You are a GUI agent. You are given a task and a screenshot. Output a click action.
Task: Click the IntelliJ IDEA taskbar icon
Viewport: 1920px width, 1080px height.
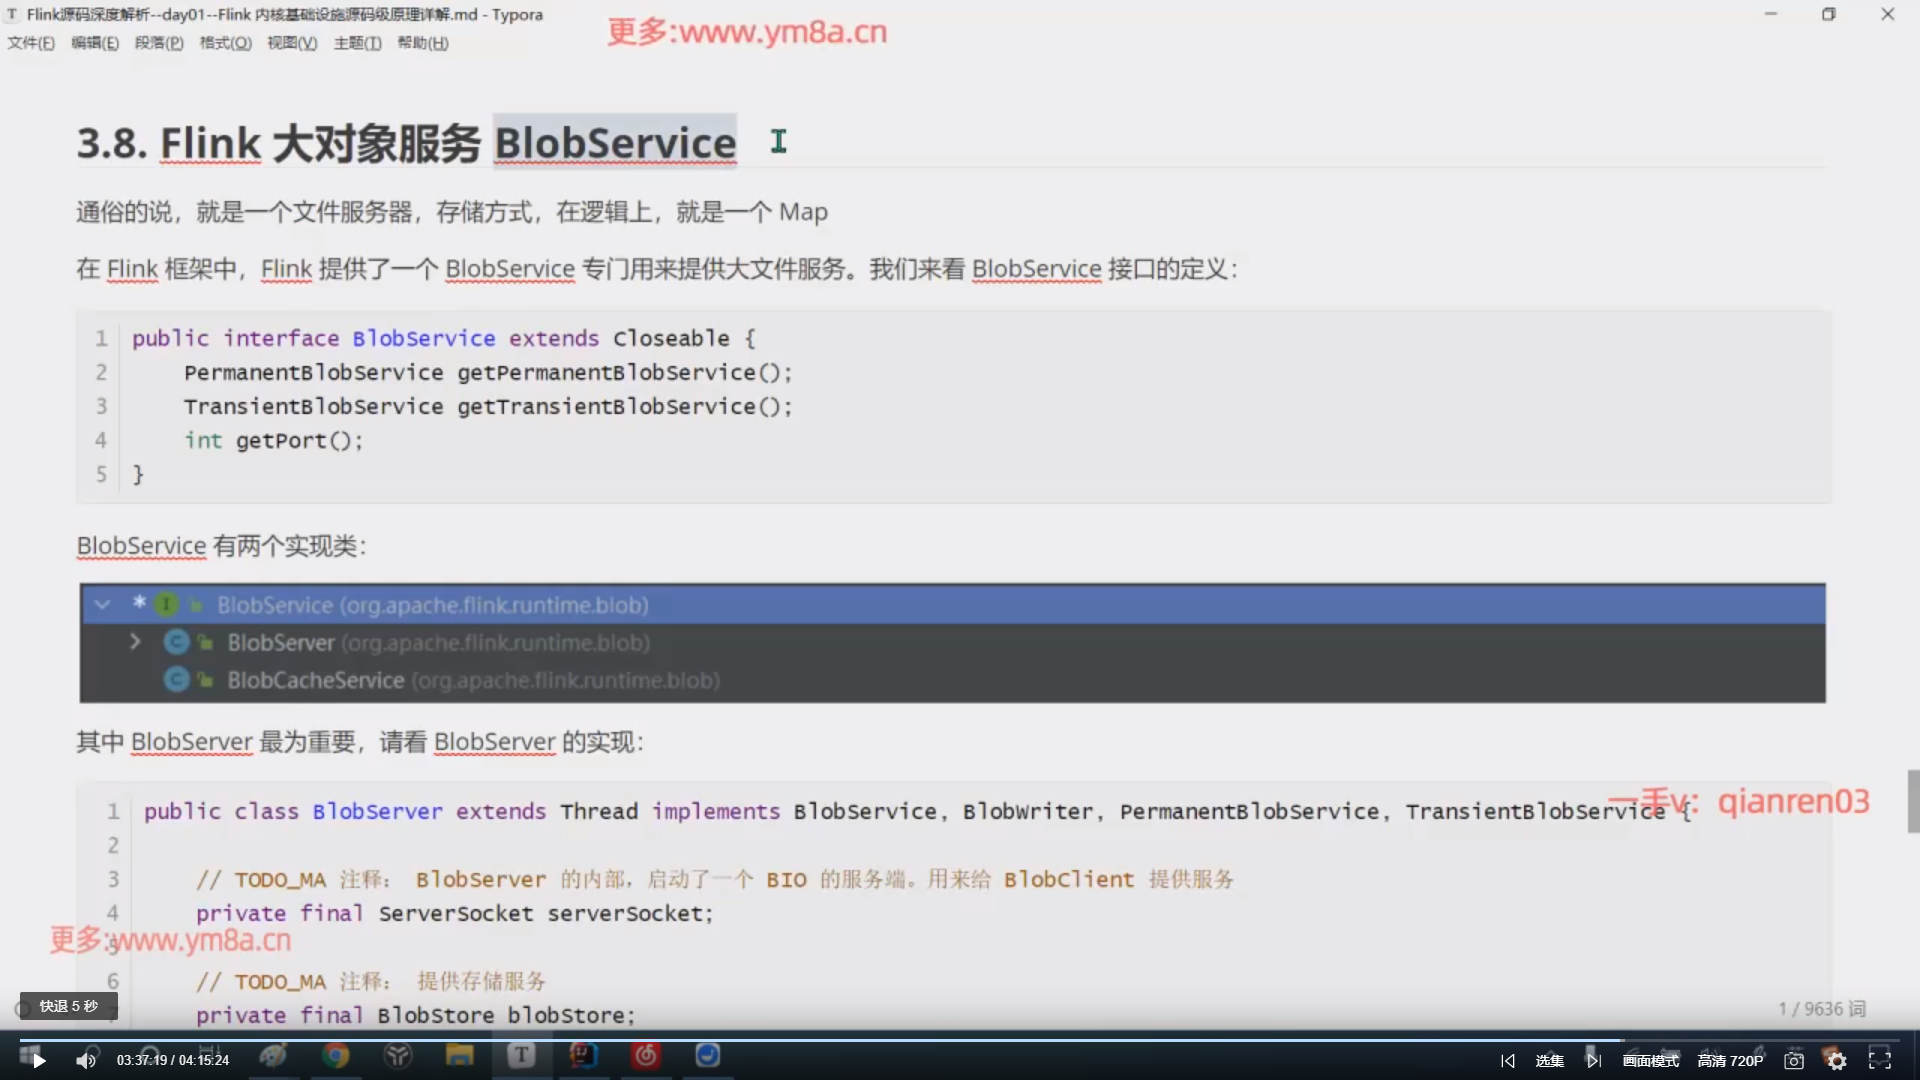(583, 1056)
